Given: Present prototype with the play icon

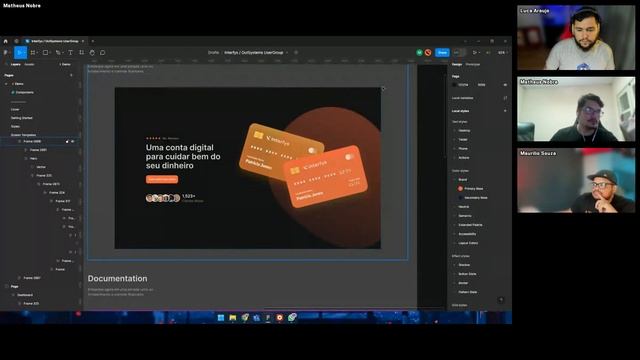Looking at the screenshot, I should click(x=475, y=53).
